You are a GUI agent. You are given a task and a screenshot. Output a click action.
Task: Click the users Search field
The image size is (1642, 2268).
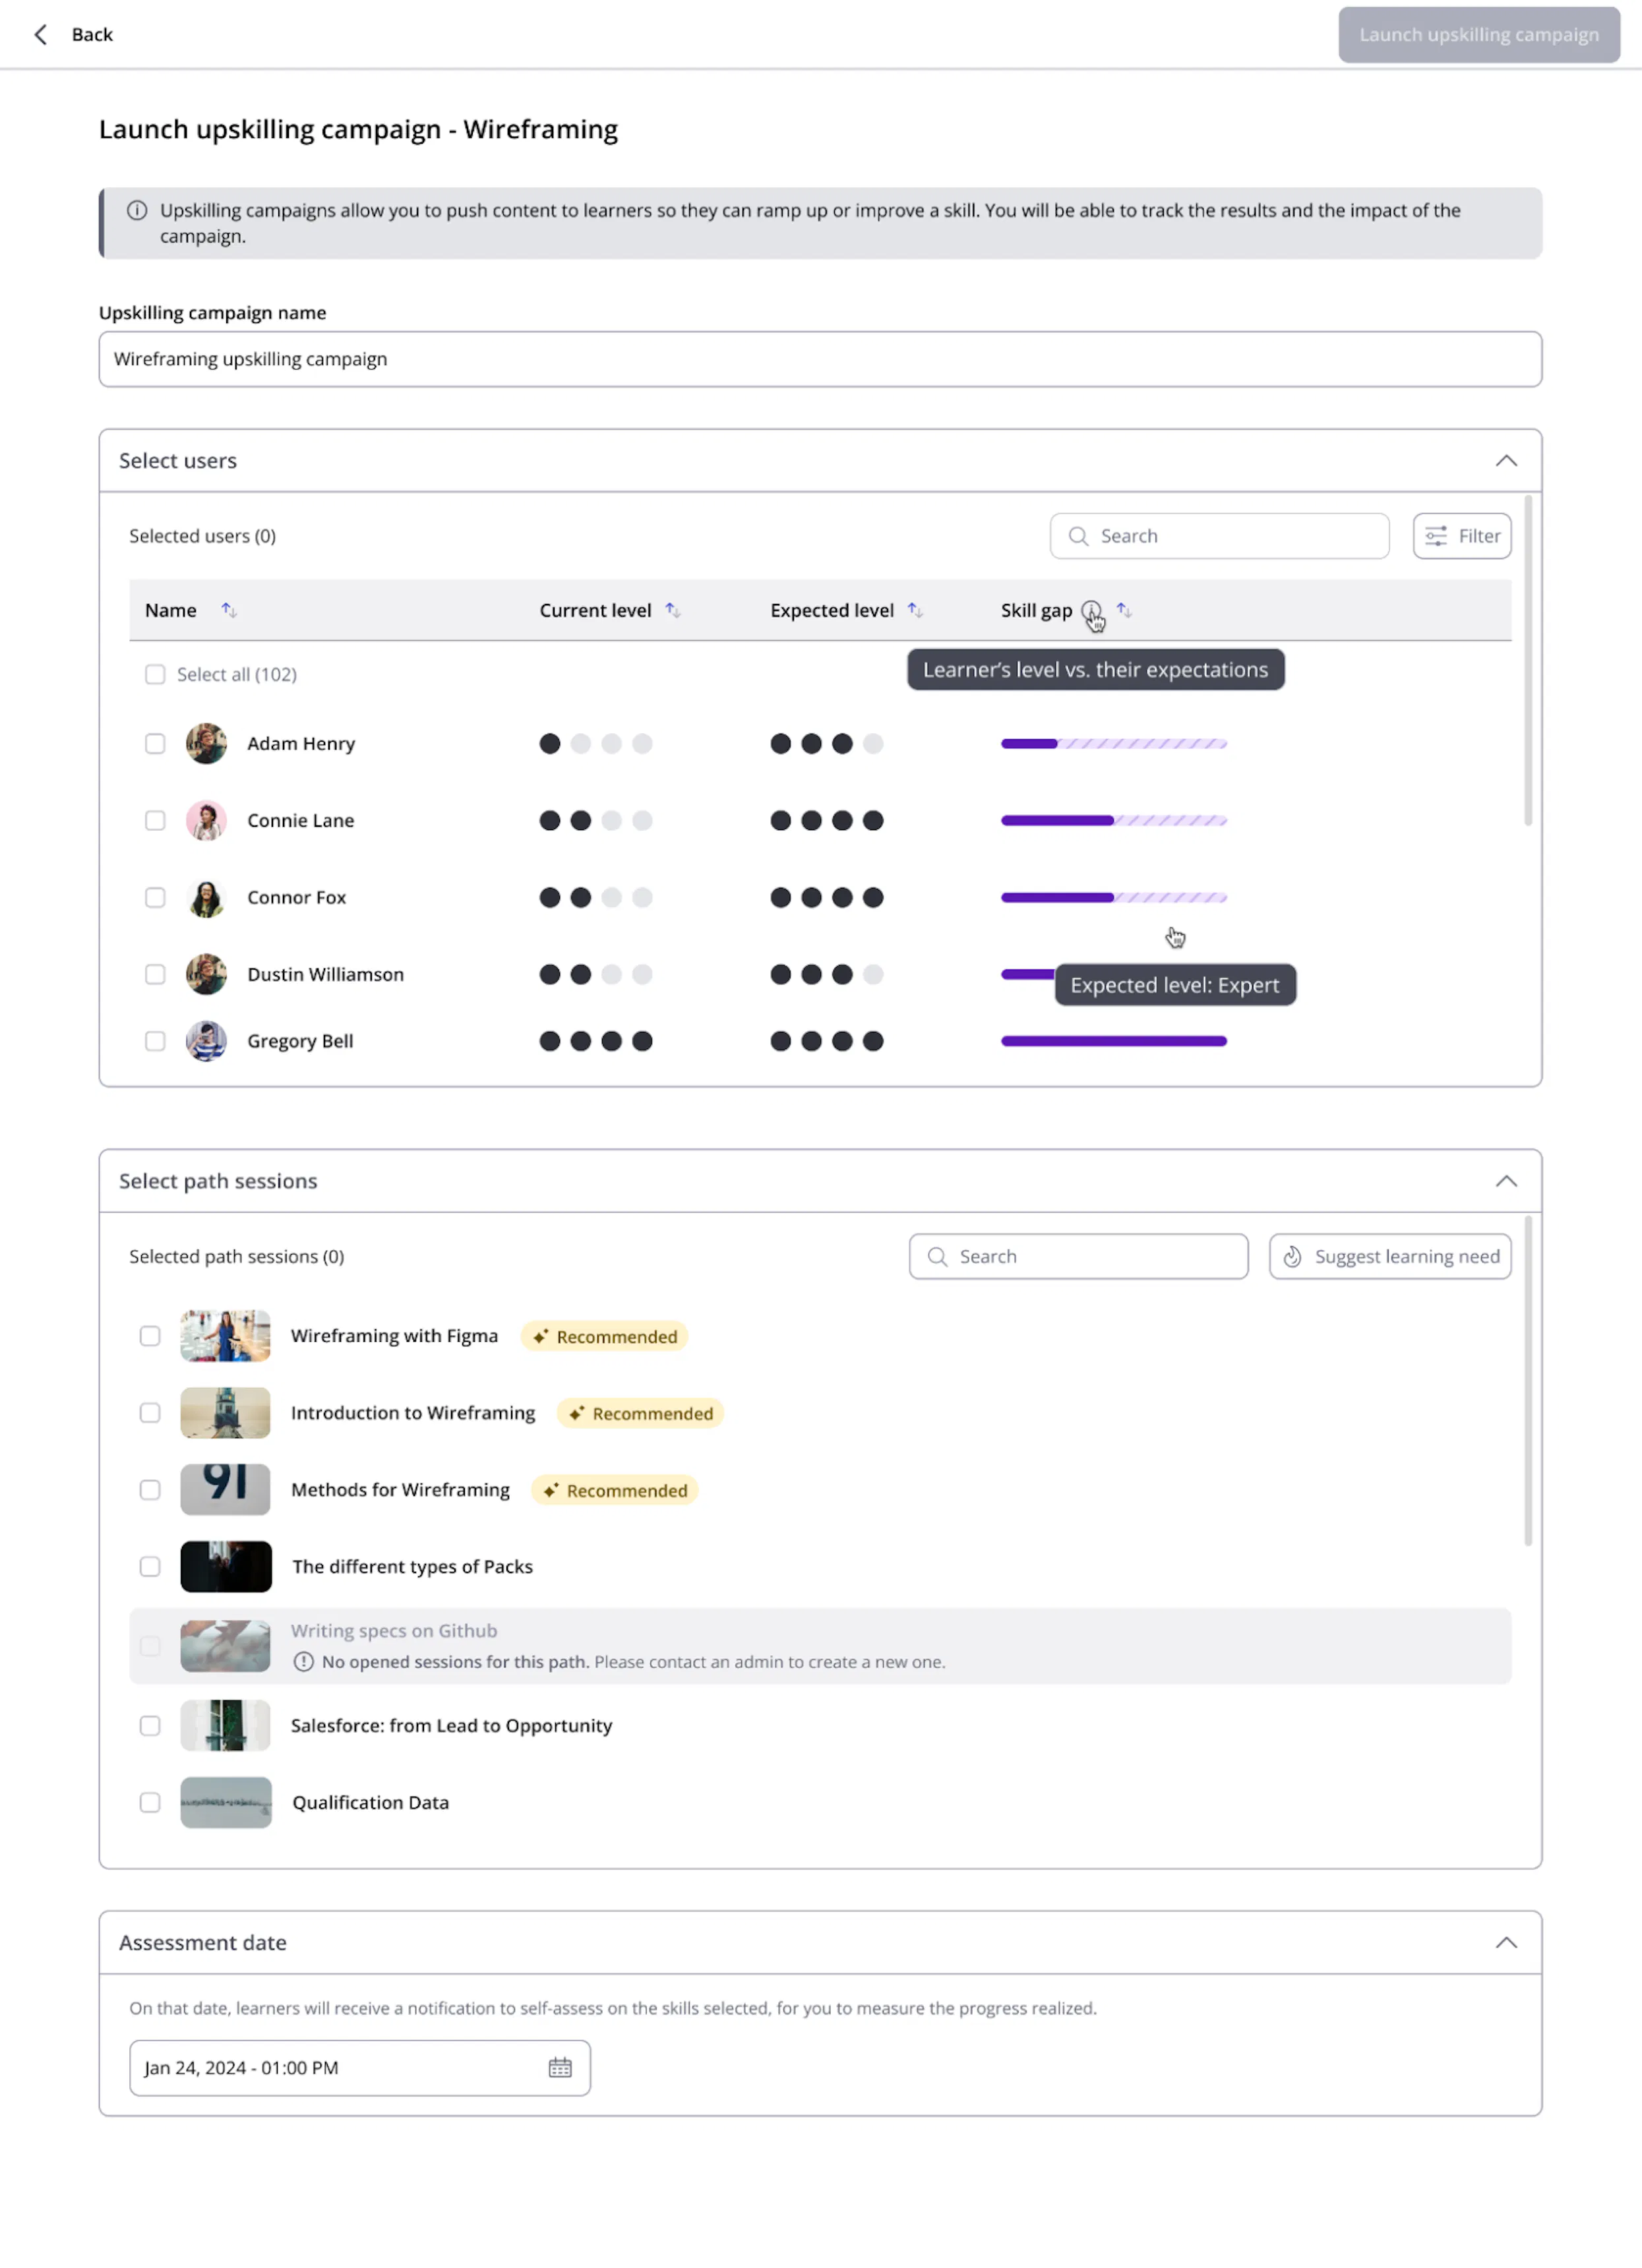[x=1219, y=536]
